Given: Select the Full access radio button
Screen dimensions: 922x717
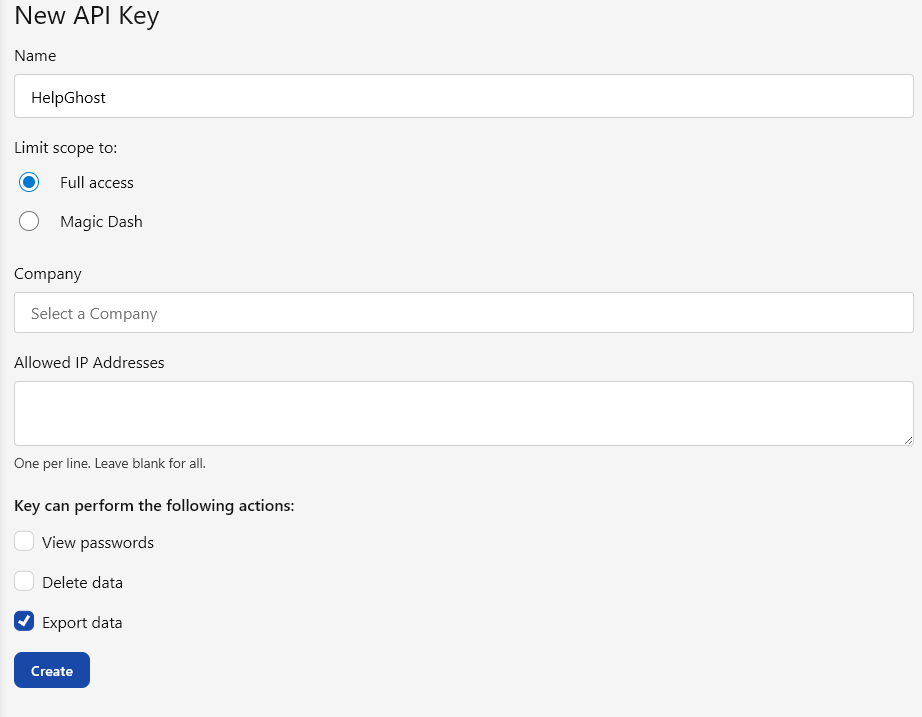Looking at the screenshot, I should [29, 182].
